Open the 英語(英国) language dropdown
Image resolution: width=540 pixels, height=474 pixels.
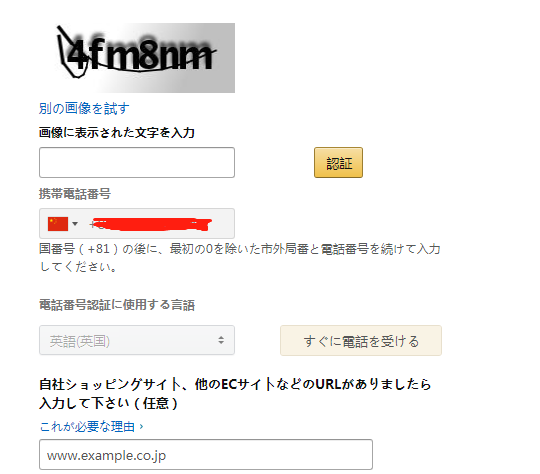137,340
